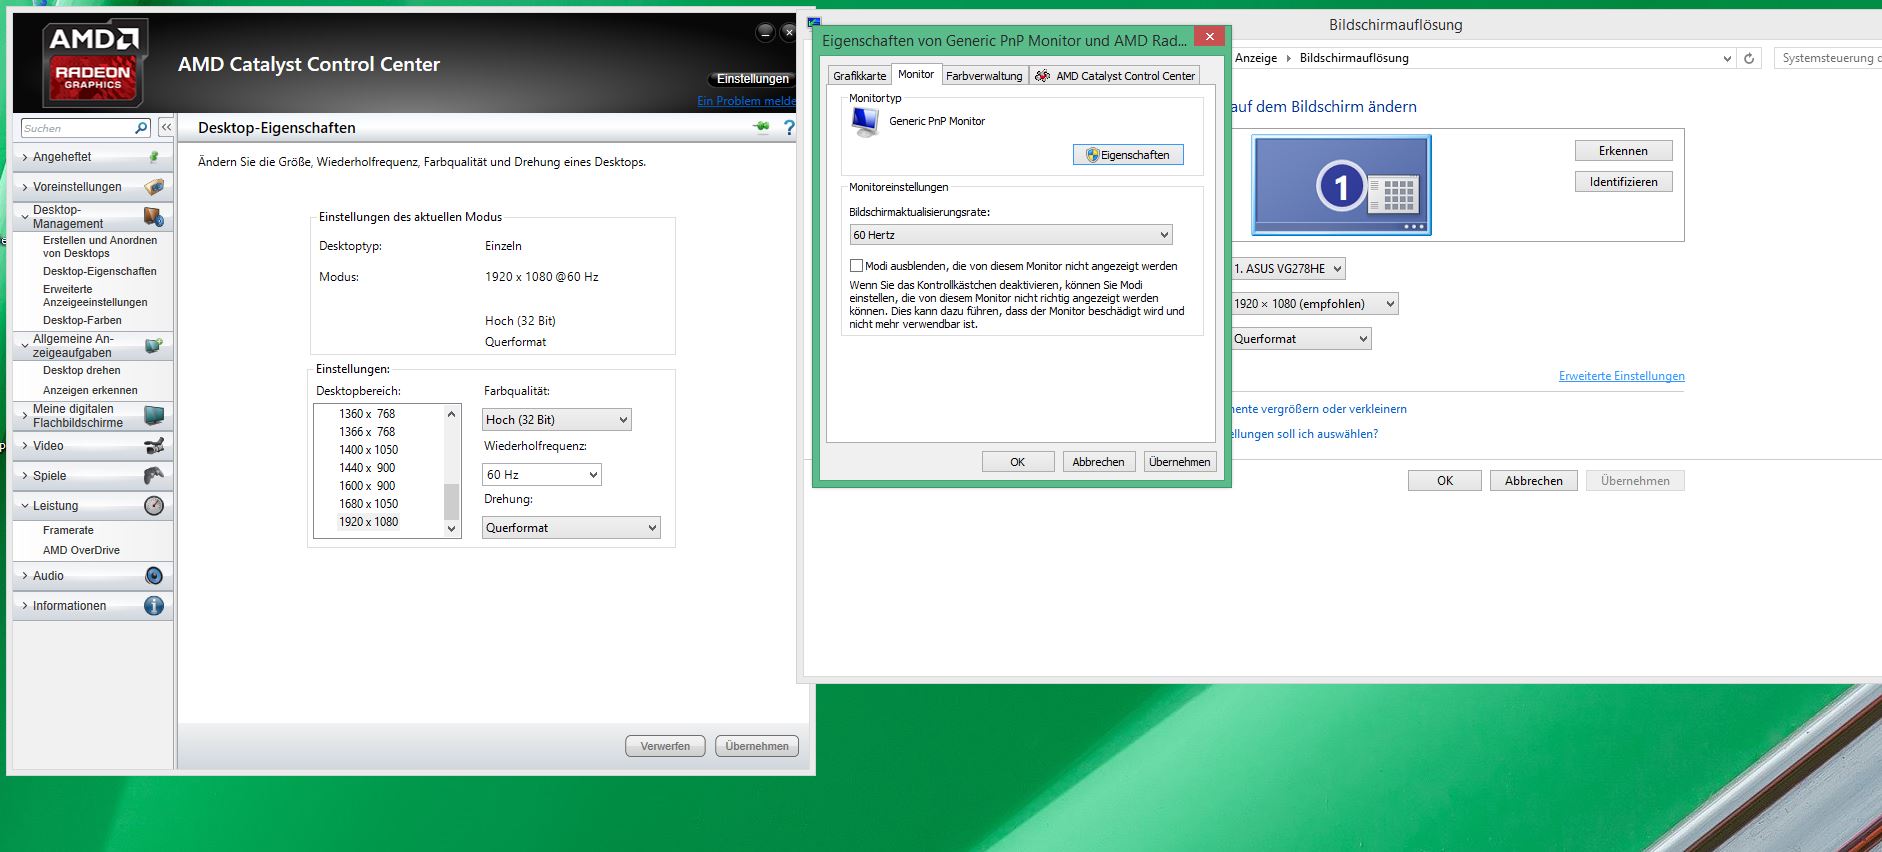Click the Voreinstellungen sidebar icon
1882x852 pixels.
pyautogui.click(x=154, y=187)
